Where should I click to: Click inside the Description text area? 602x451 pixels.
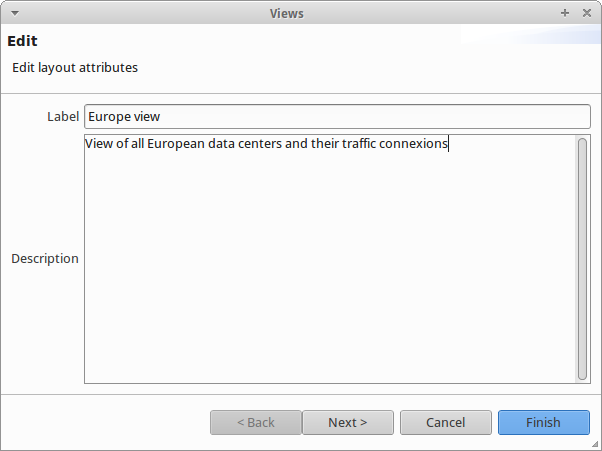pyautogui.click(x=330, y=258)
